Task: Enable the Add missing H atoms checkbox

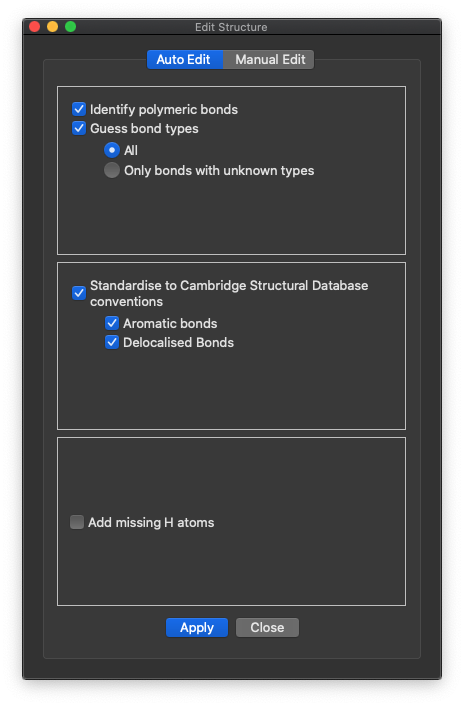Action: (77, 522)
